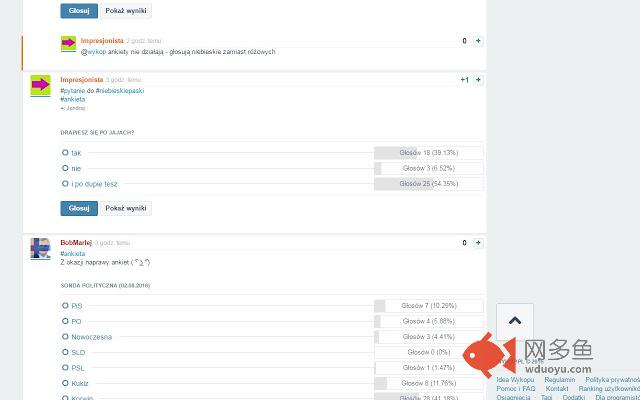Click the @wykop mention link
The height and width of the screenshot is (400, 640).
coord(93,52)
